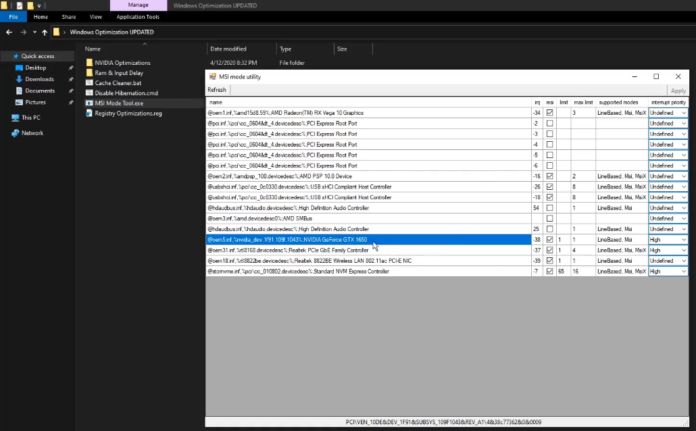
Task: Open the Ram & Input Delay folder icon
Action: pyautogui.click(x=89, y=72)
